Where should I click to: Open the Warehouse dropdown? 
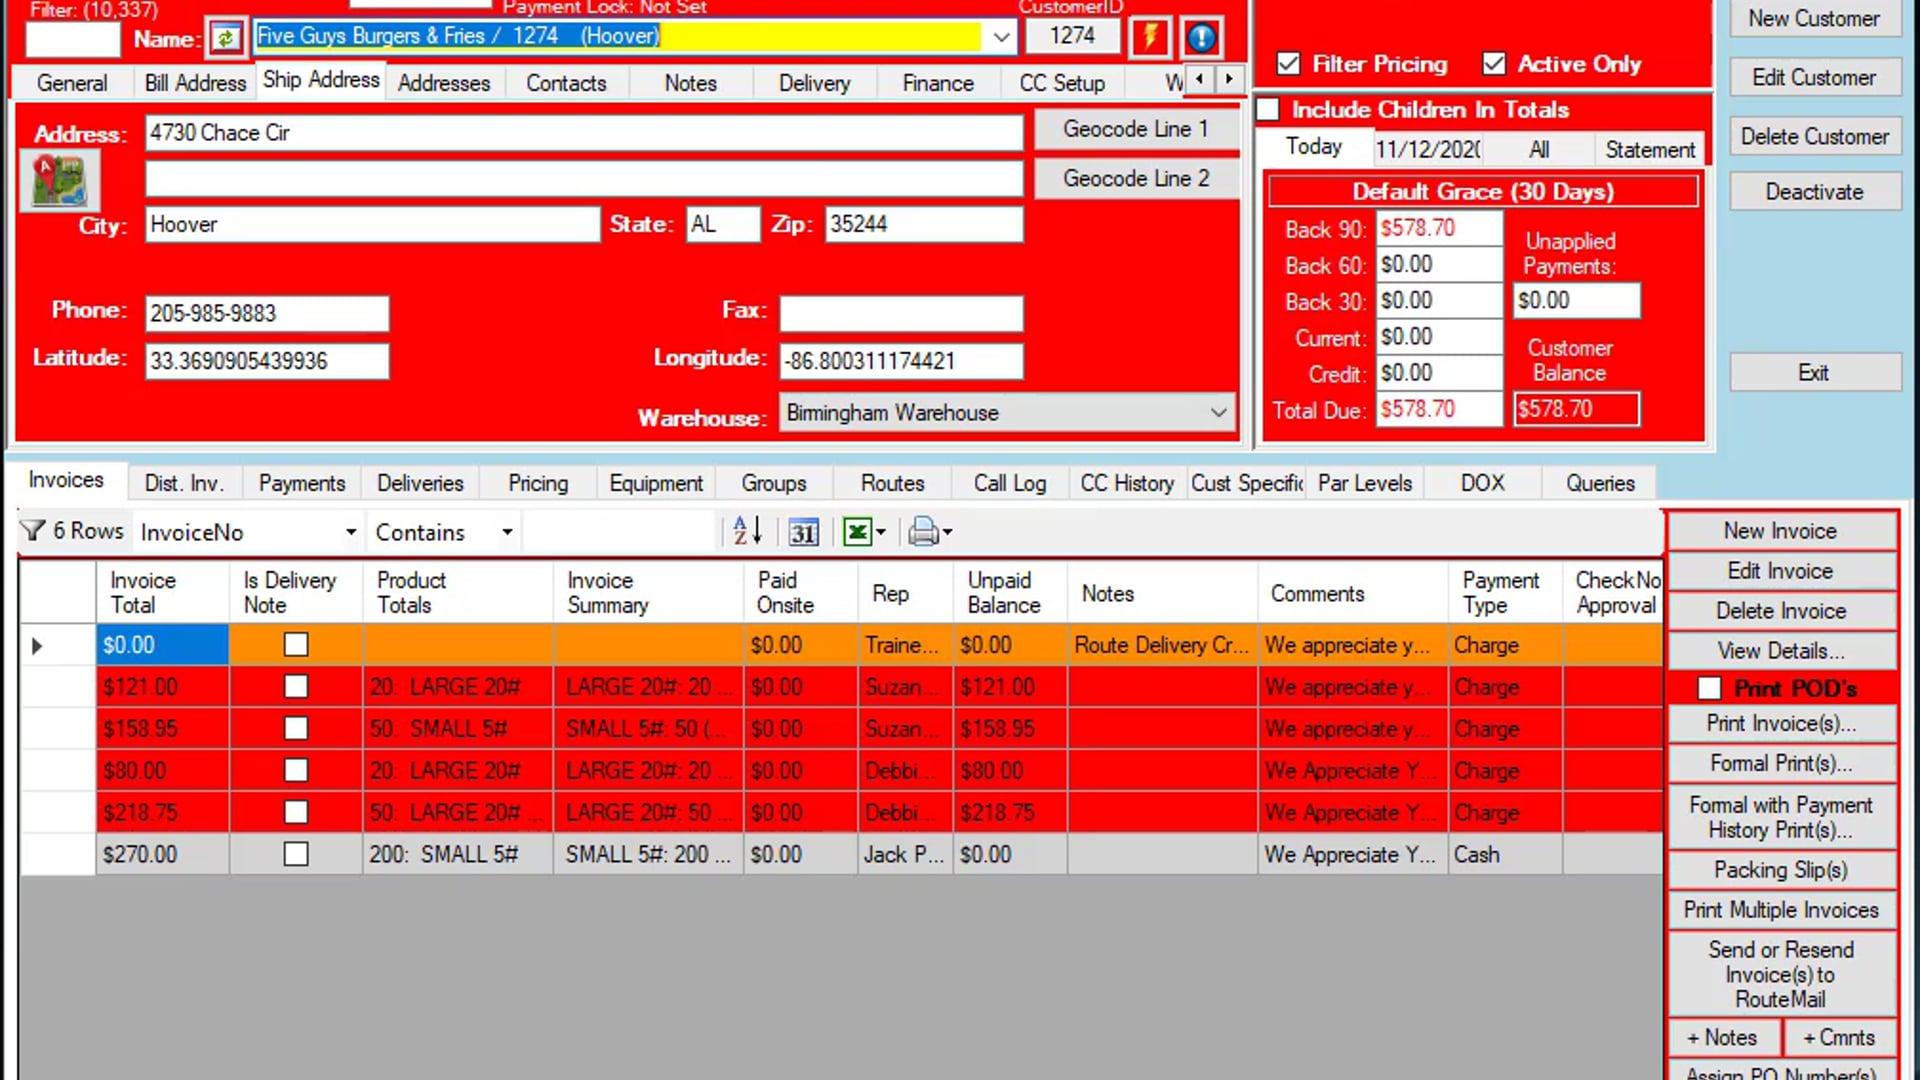click(1218, 413)
